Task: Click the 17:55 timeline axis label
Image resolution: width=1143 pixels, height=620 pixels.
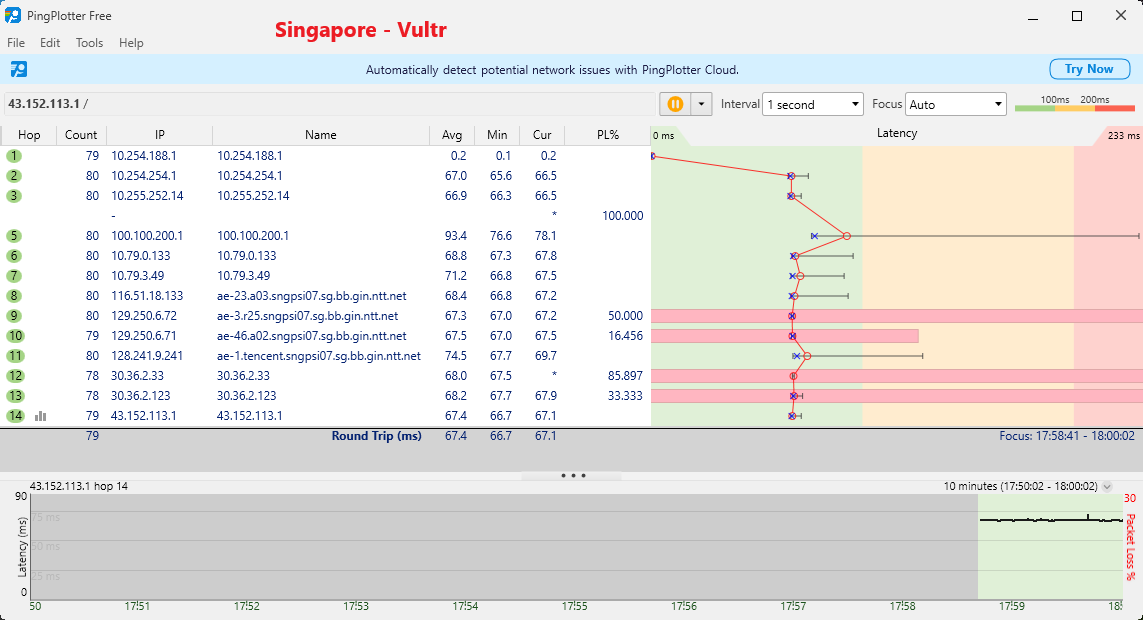Action: (574, 606)
